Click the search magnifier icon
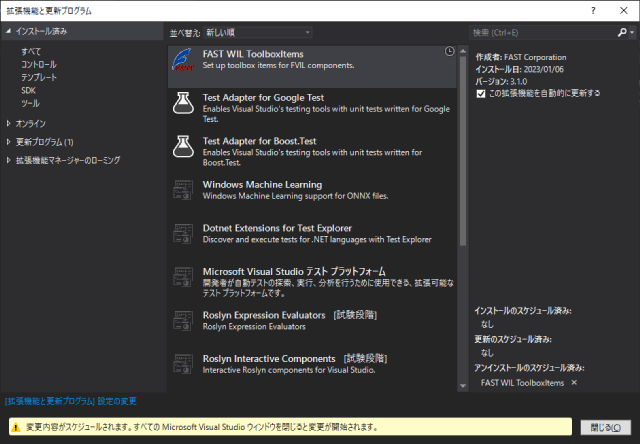 622,32
